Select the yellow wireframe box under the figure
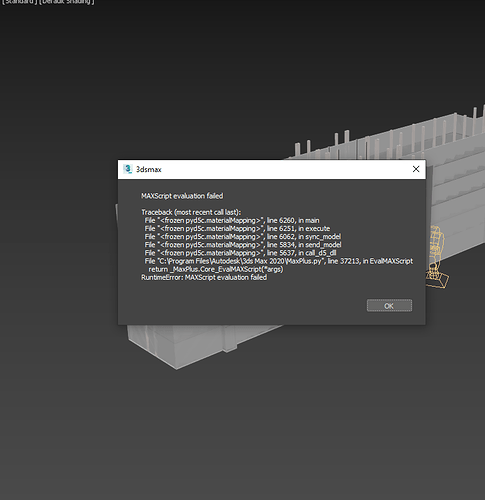This screenshot has width=485, height=500. point(438,280)
